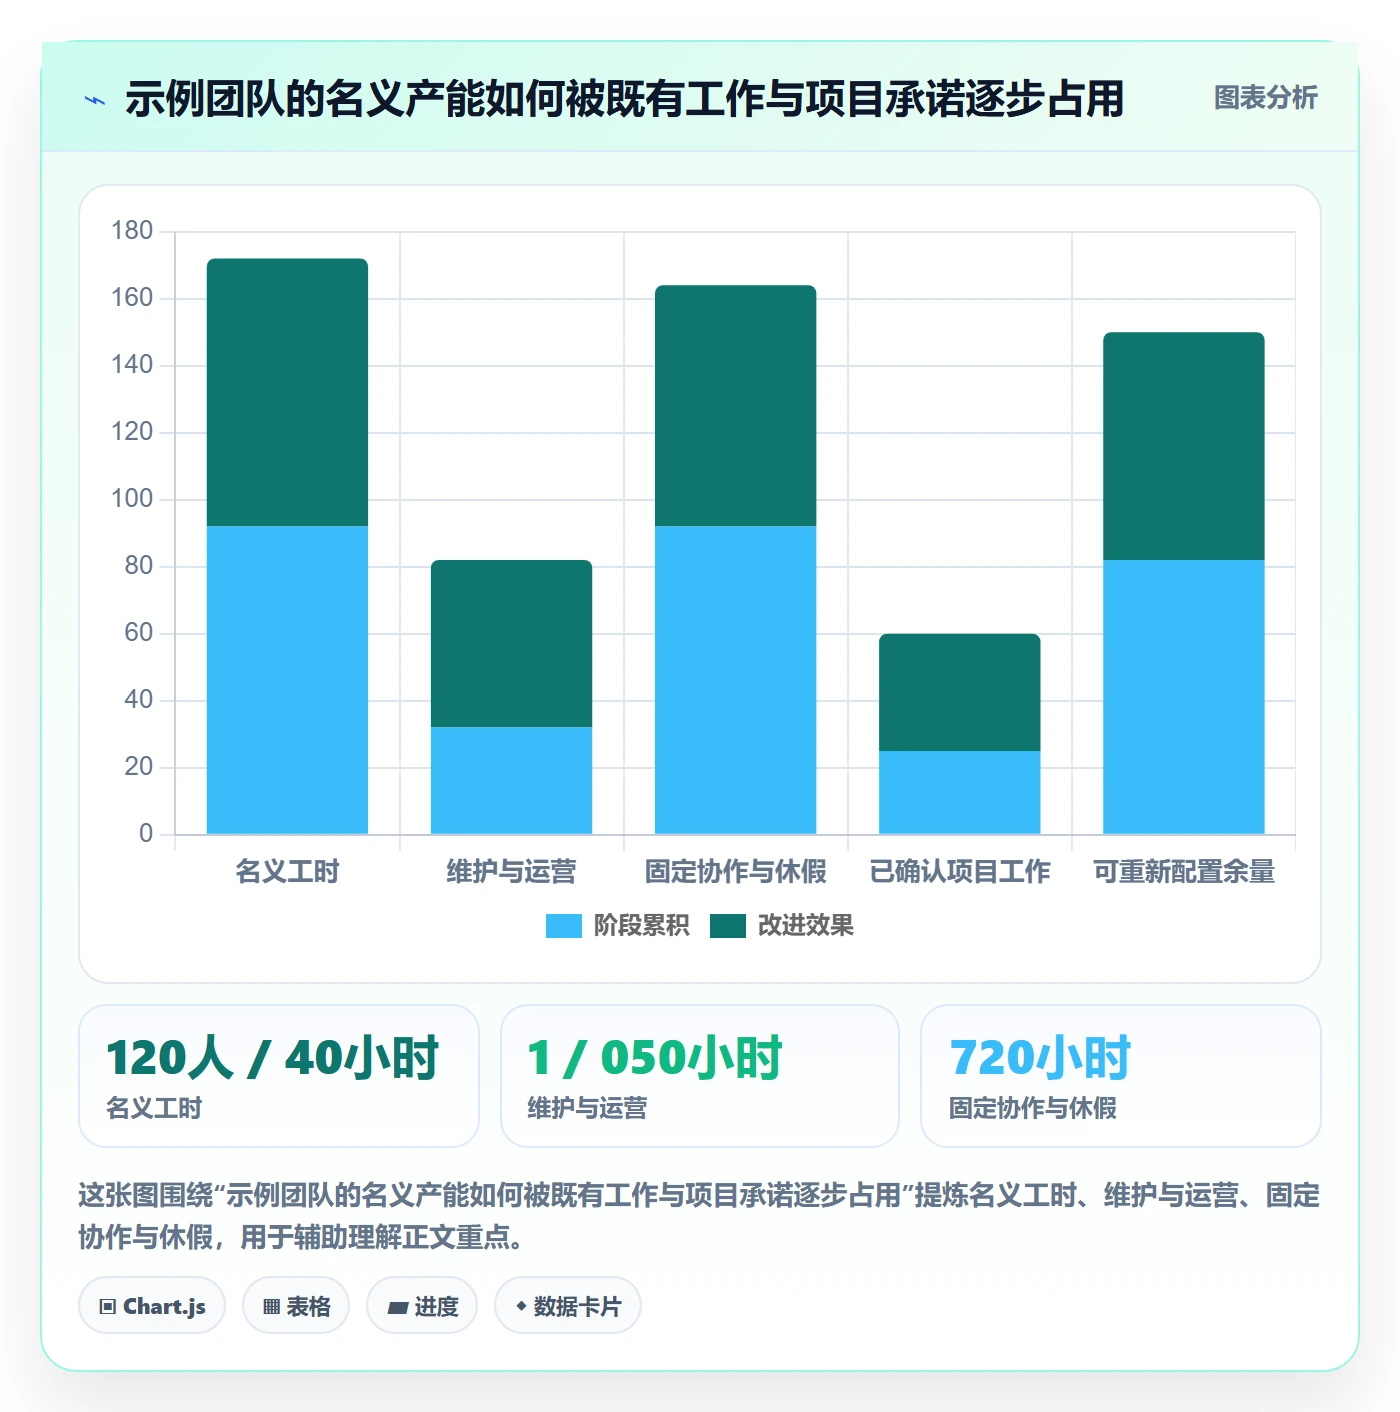The width and height of the screenshot is (1400, 1412).
Task: Click the dark green segment of the 维护与运营 bar
Action: 511,643
